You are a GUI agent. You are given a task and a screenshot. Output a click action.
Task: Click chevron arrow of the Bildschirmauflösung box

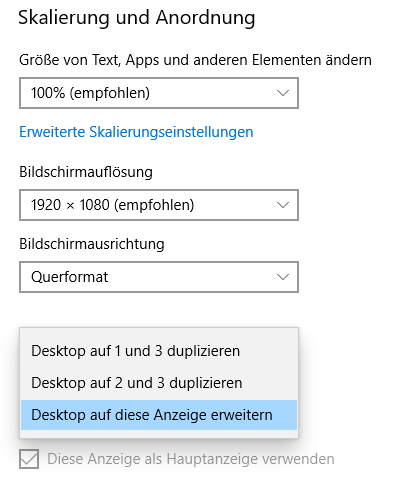(283, 205)
